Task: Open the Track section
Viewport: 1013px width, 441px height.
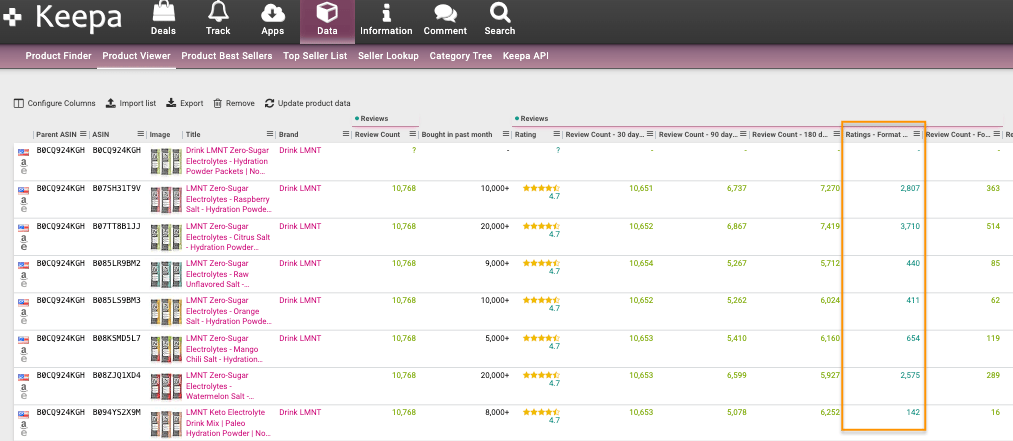Action: (218, 18)
